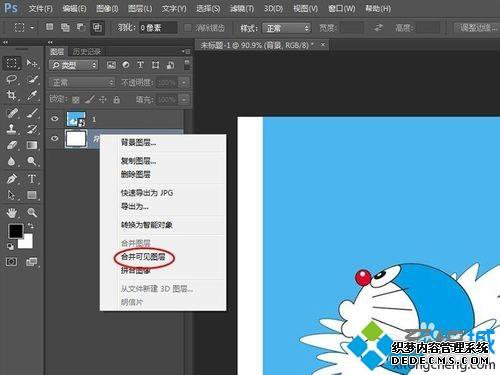
Task: Toggle lock position icon
Action: coord(103,99)
